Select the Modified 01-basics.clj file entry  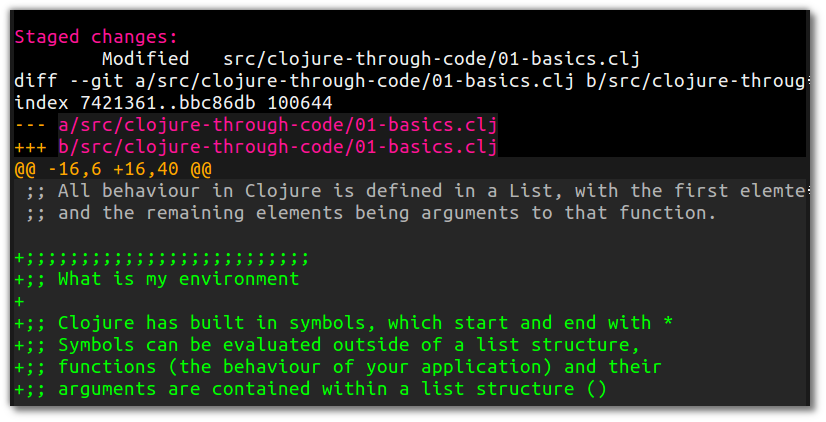click(371, 58)
